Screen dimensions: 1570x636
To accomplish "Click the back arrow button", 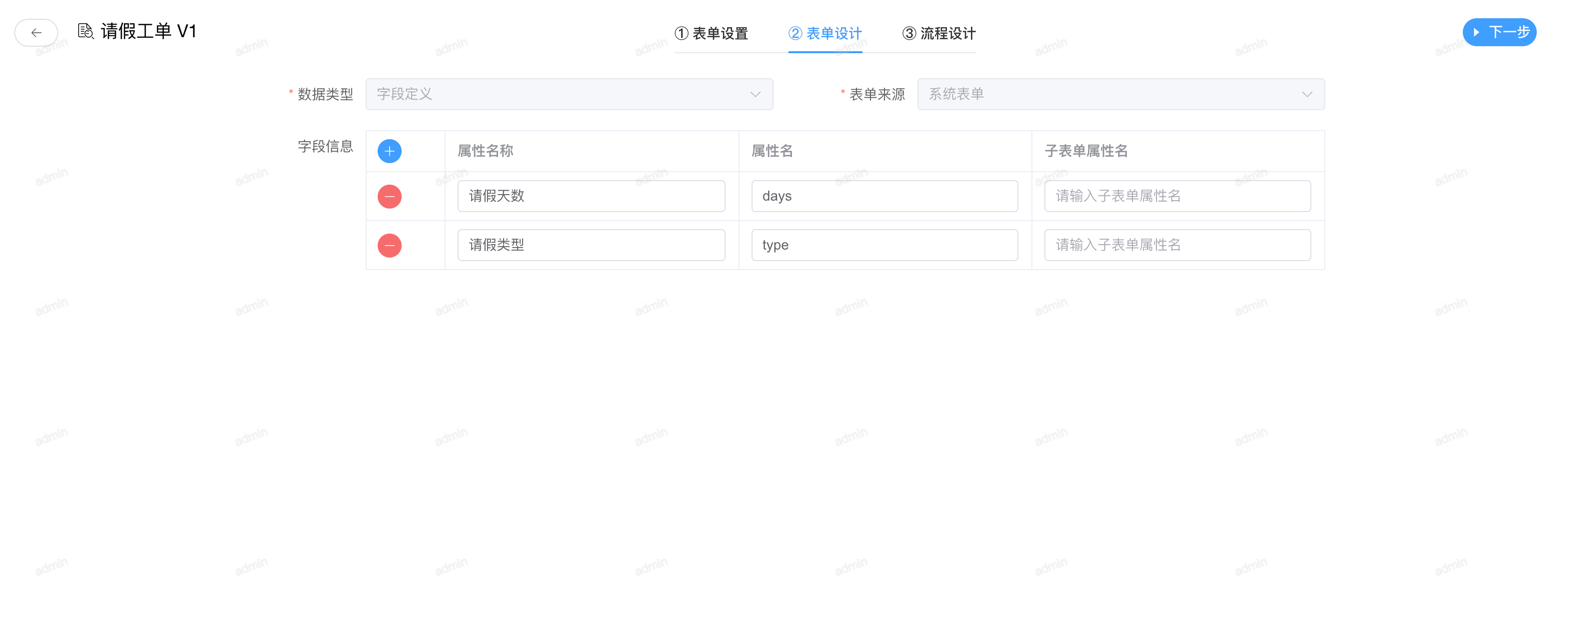I will coord(36,33).
